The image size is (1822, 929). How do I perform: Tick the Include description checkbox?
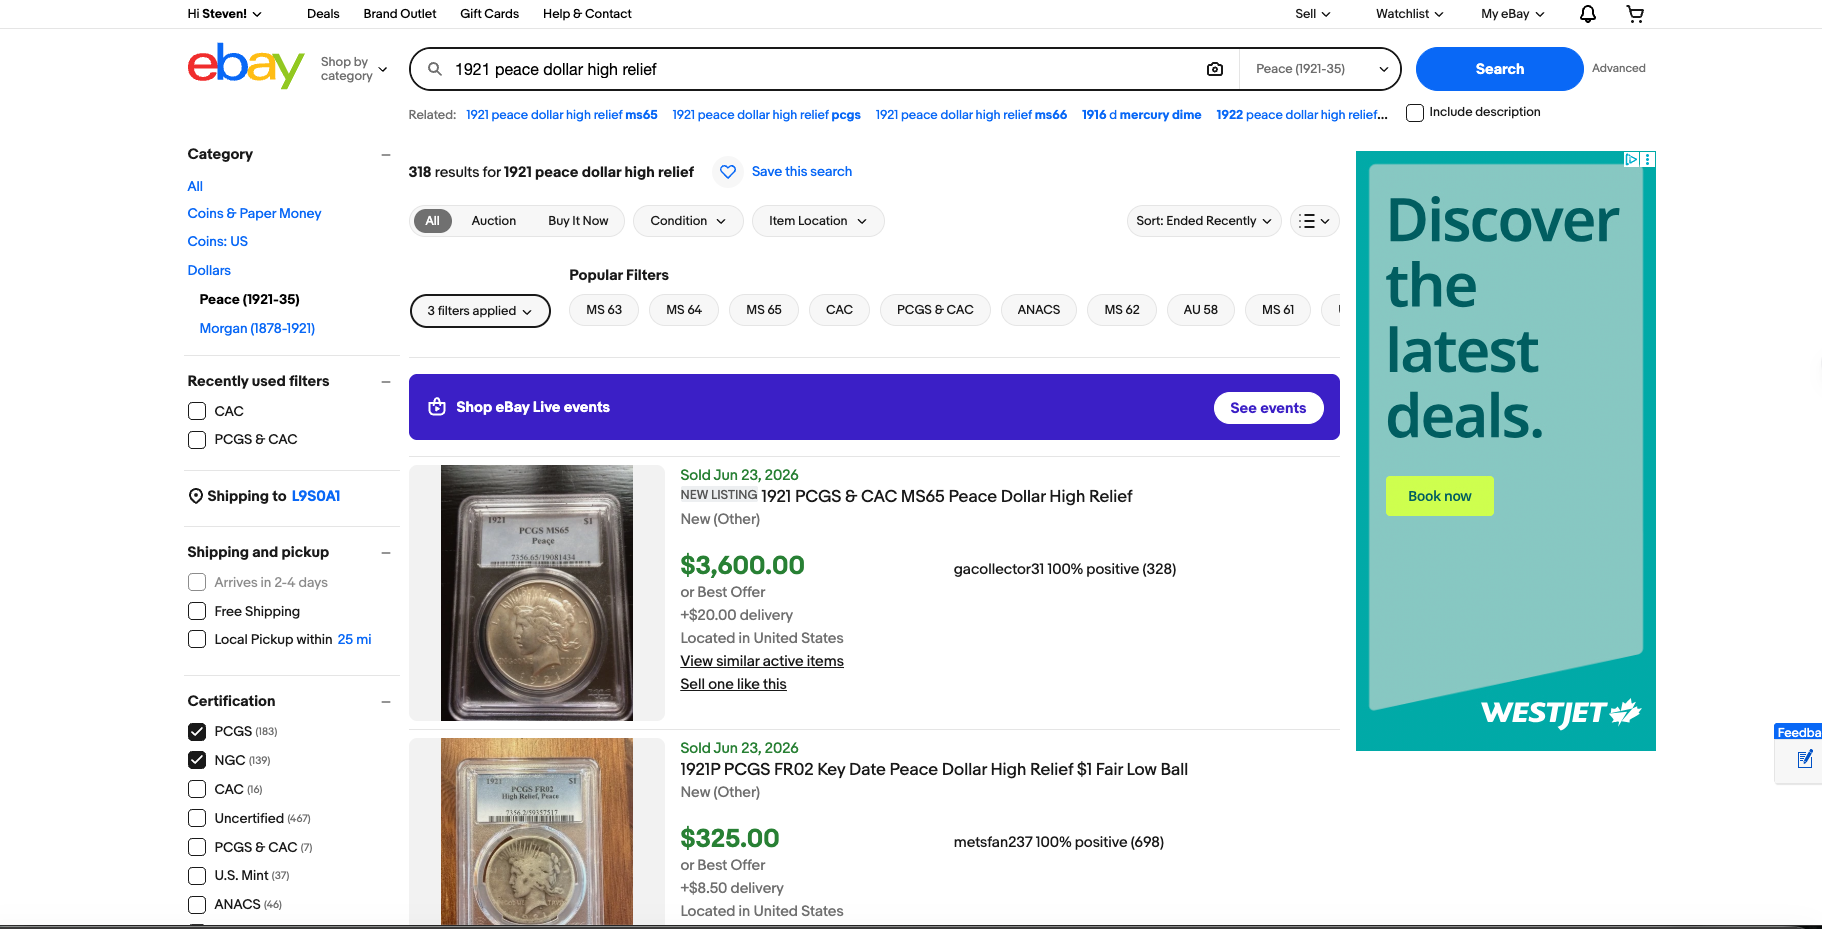(x=1415, y=113)
